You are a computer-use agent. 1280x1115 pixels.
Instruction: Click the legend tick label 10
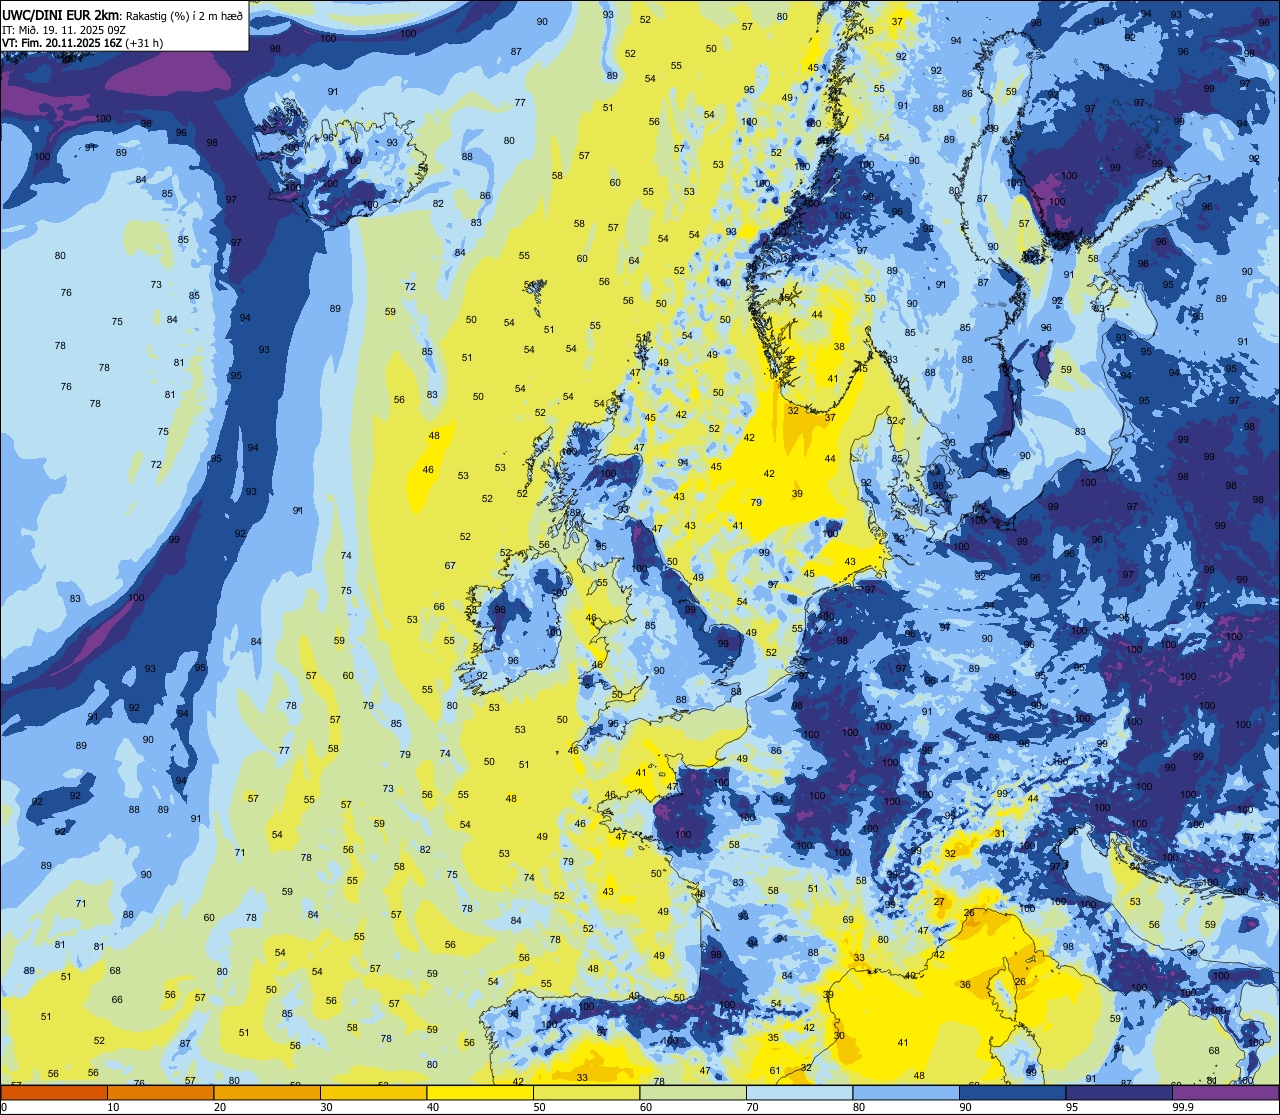tap(113, 1107)
